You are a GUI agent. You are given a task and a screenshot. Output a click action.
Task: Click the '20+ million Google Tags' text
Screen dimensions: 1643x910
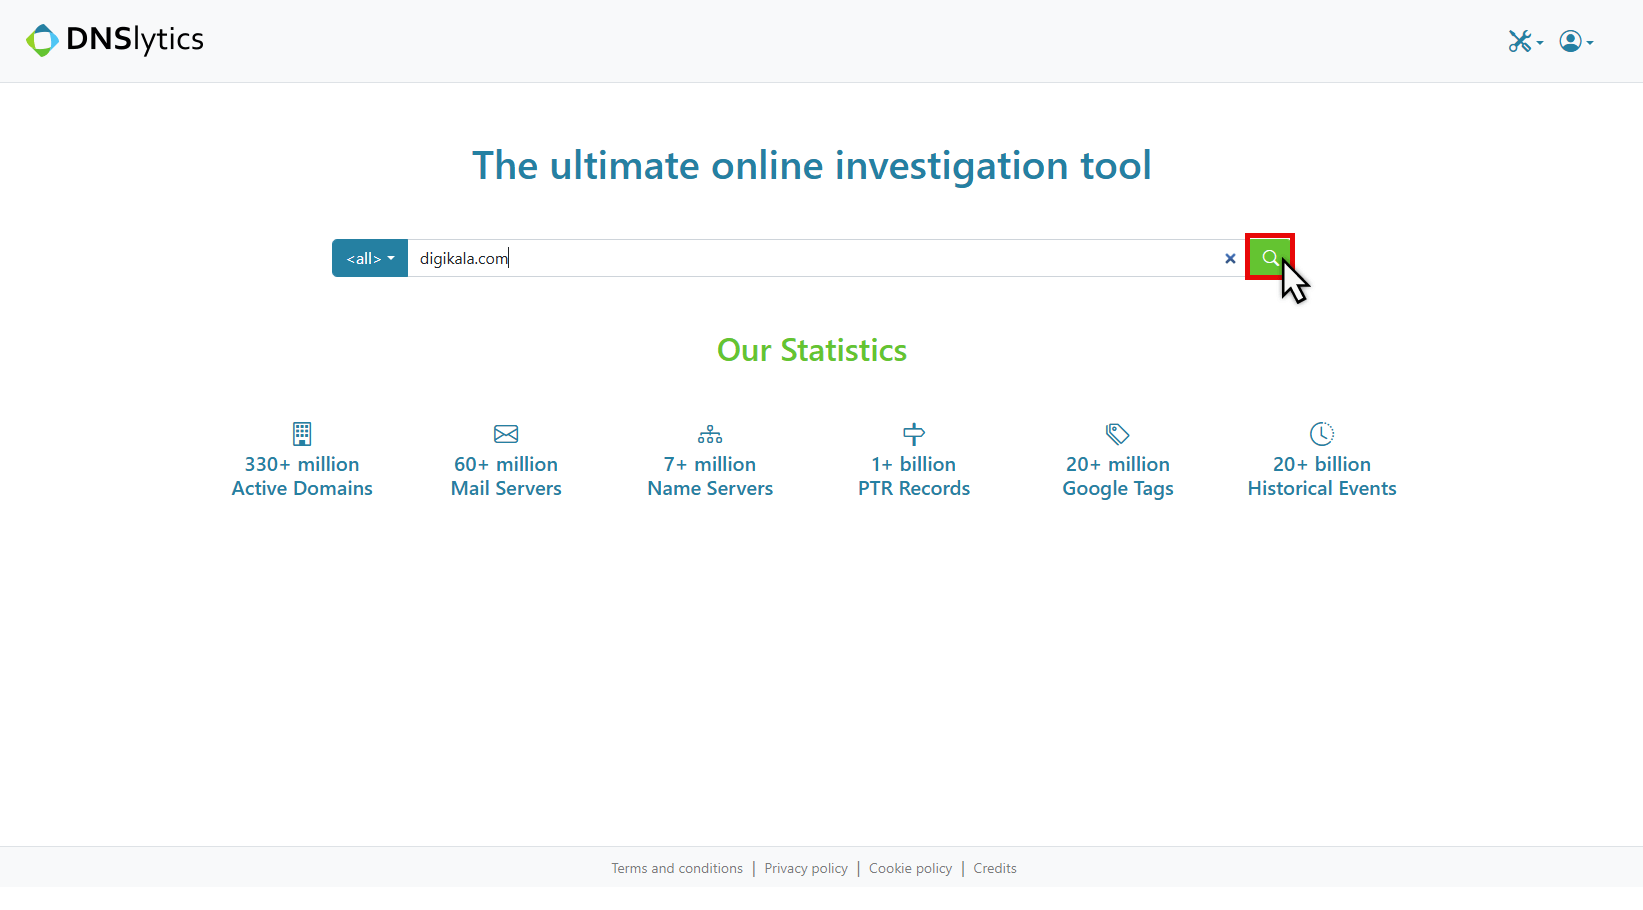[1118, 476]
